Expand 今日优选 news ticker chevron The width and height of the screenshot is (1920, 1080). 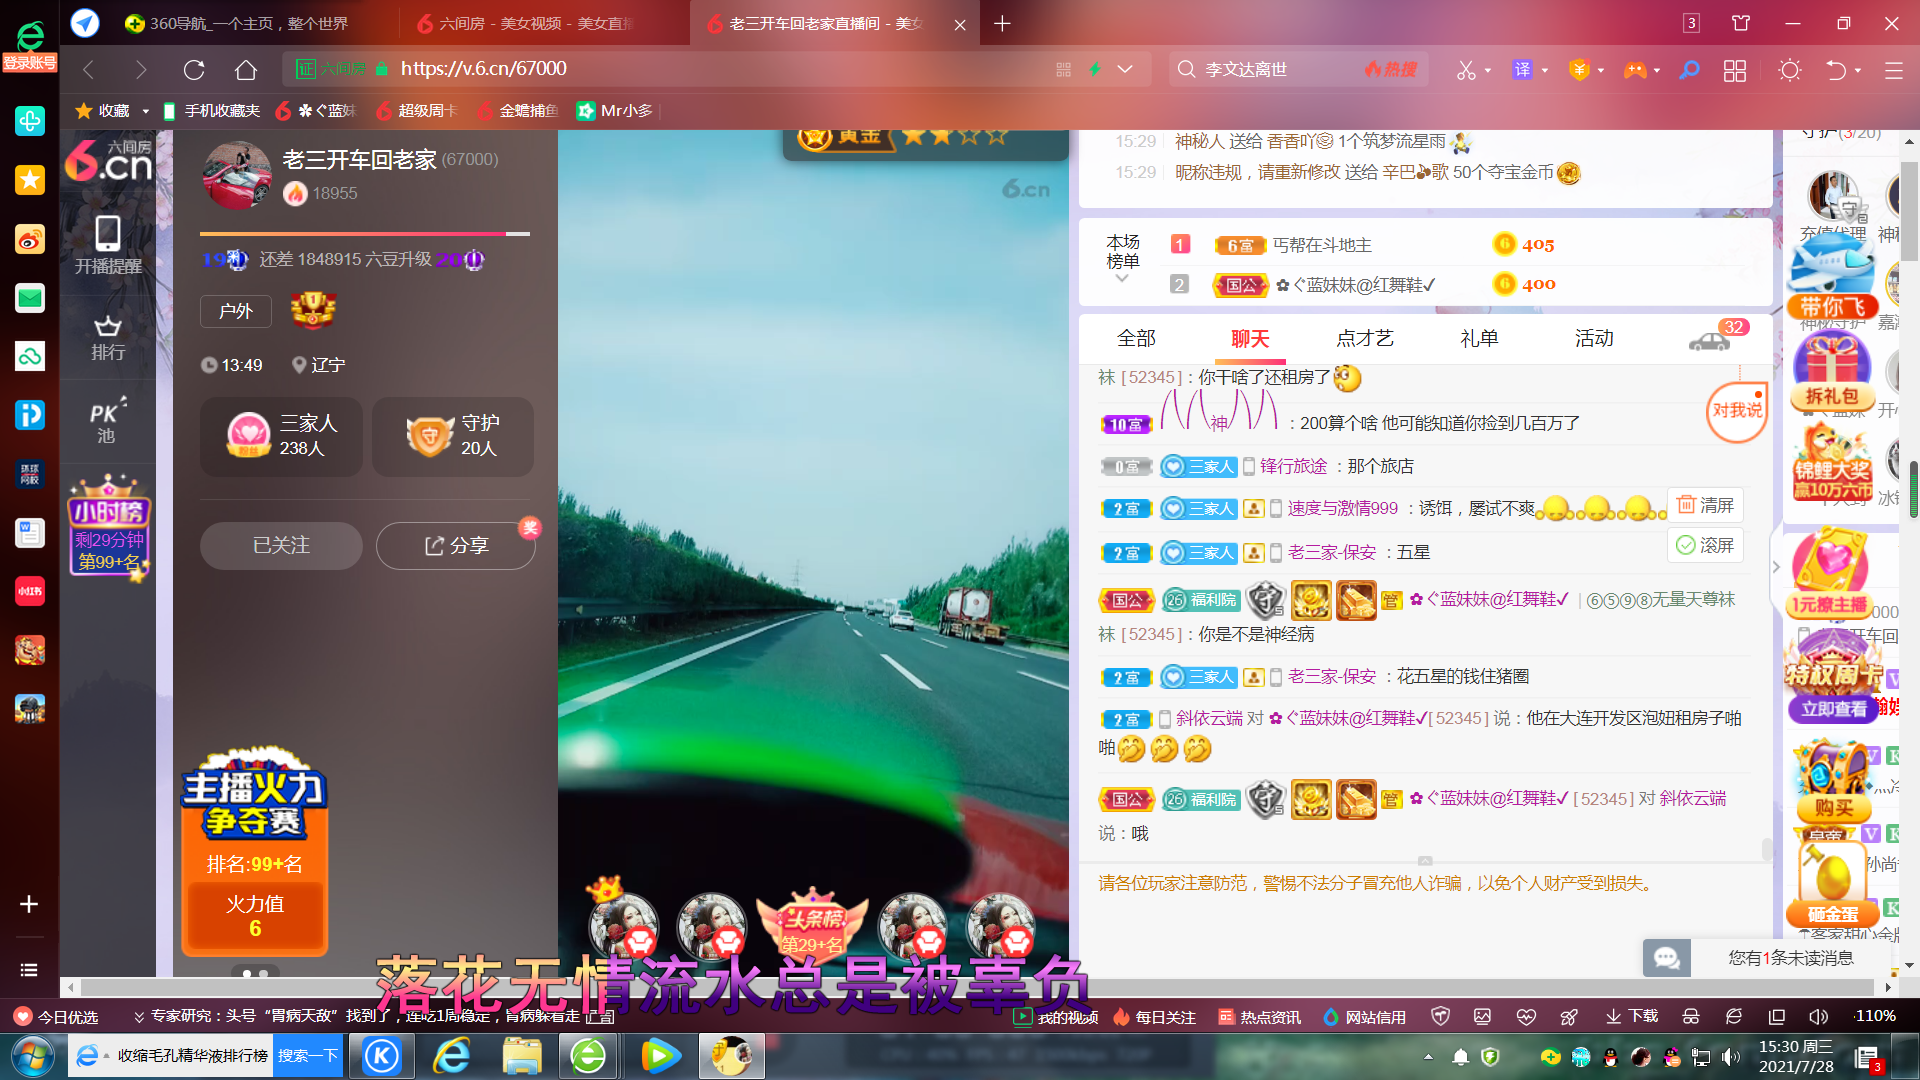click(139, 1017)
